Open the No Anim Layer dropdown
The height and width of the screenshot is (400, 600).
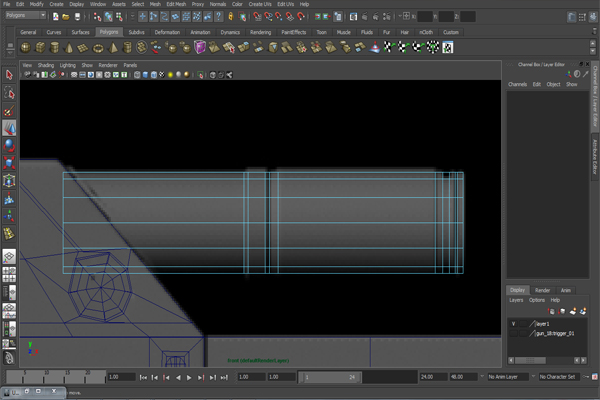pyautogui.click(x=508, y=377)
